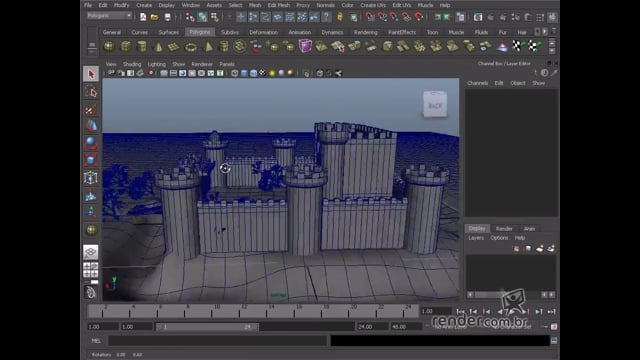The image size is (640, 360).
Task: Open the View menu in the viewport panel
Action: [111, 64]
